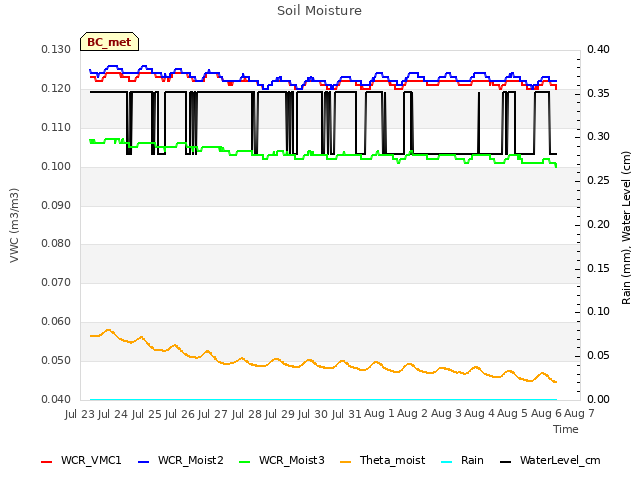This screenshot has height=480, width=640.
Task: Click the Aug 1 date tick label
Action: click(379, 414)
